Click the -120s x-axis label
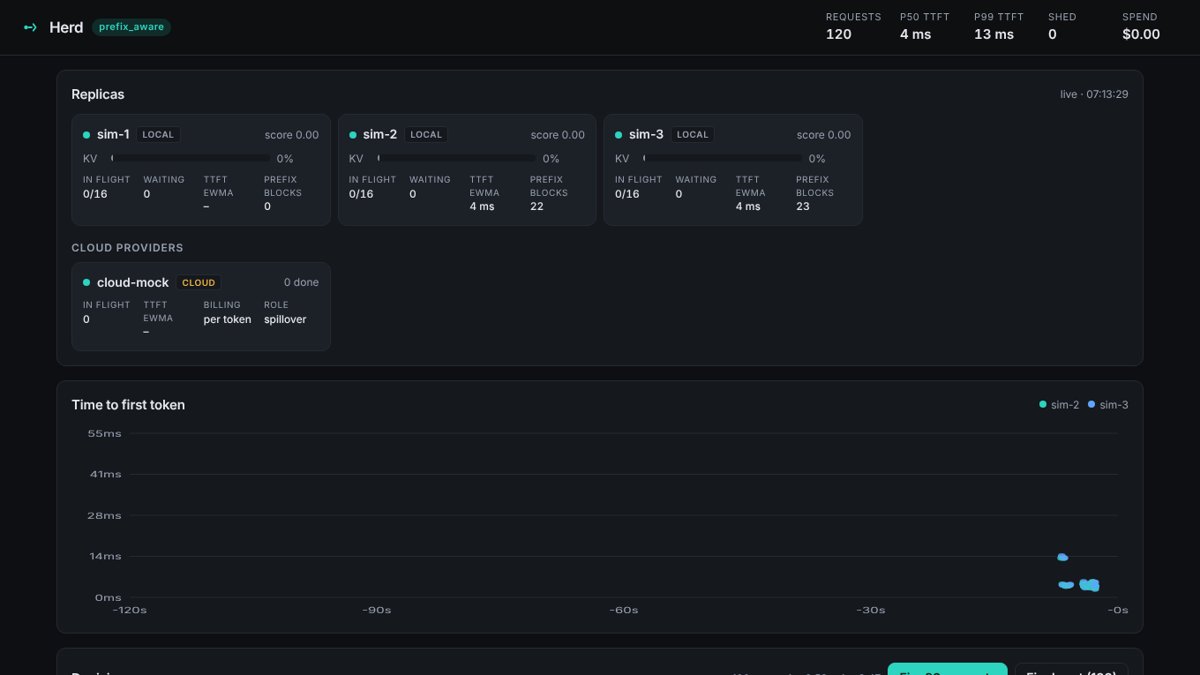 129,610
